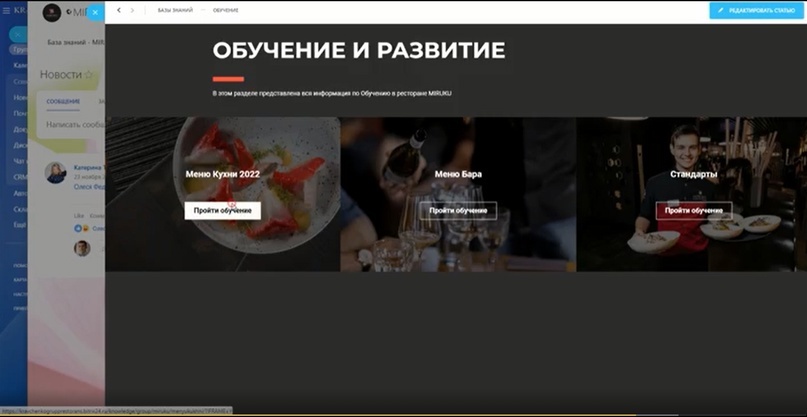Go forward with the right arrow
The height and width of the screenshot is (417, 807).
click(x=132, y=10)
